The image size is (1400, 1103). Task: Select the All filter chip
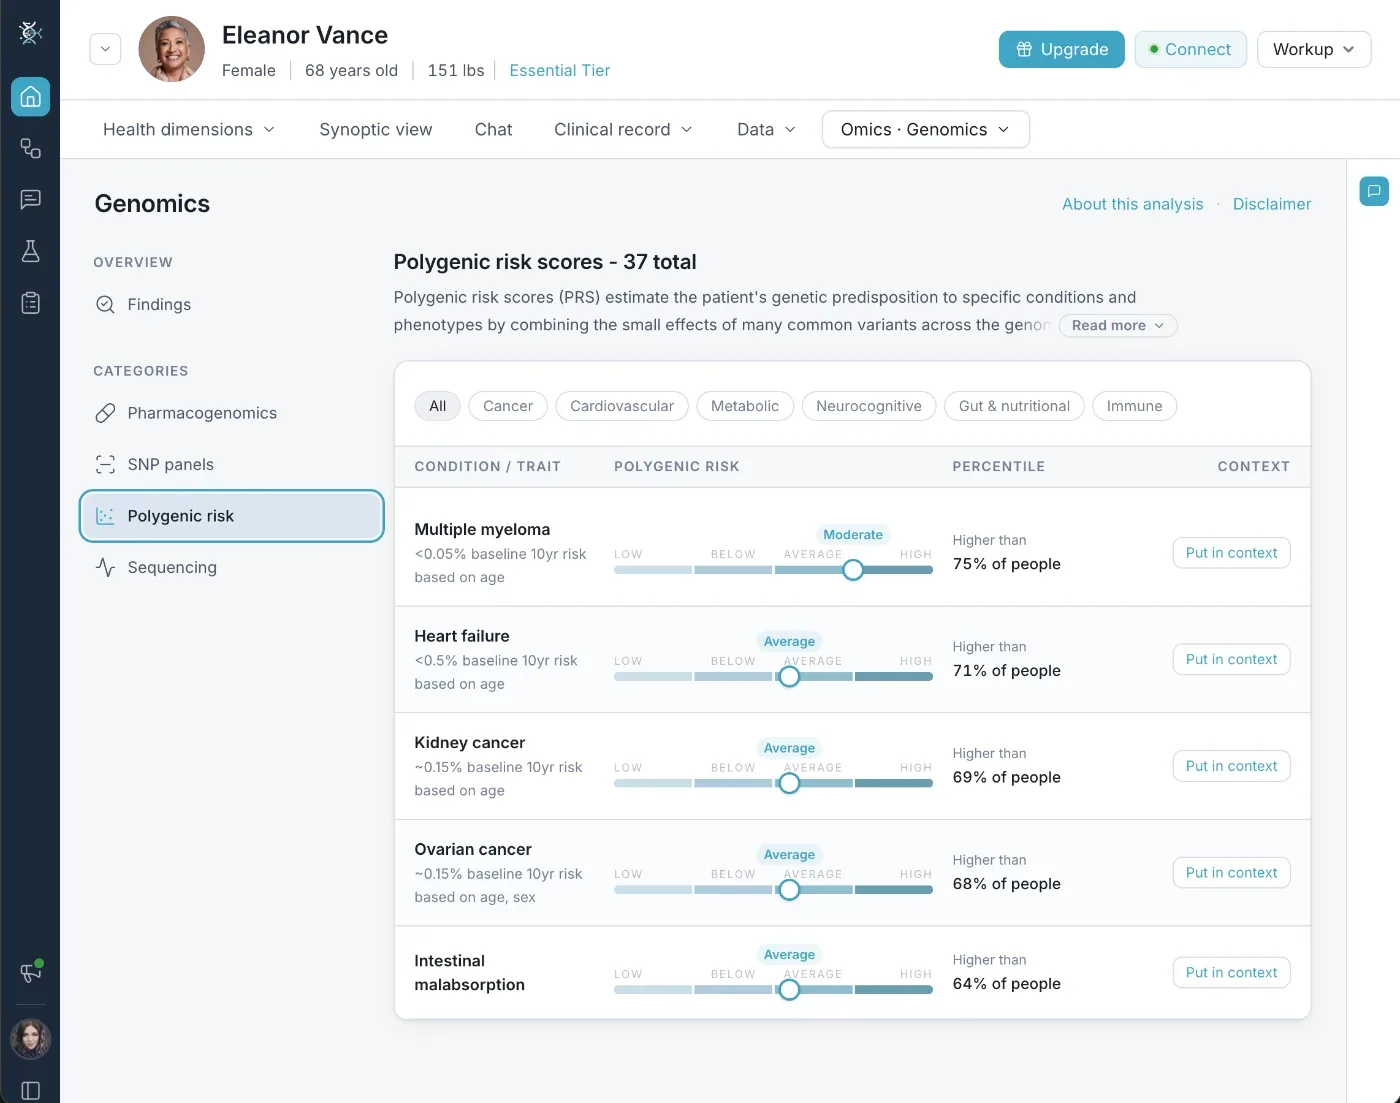tap(437, 406)
